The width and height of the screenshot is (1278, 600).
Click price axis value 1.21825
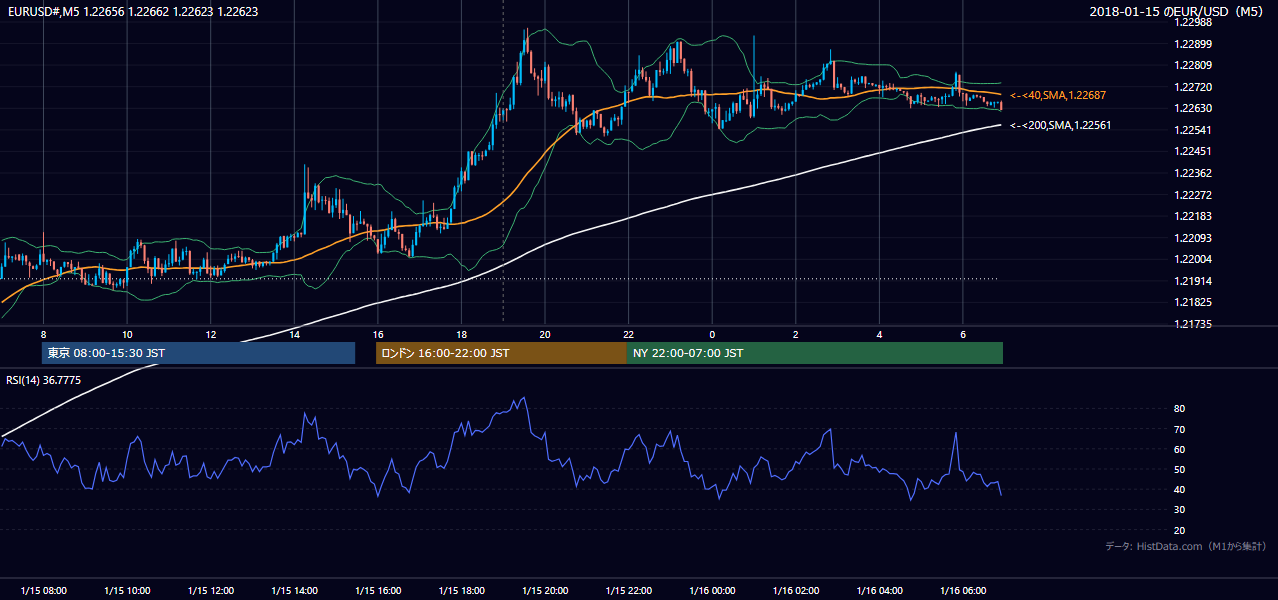[1194, 303]
